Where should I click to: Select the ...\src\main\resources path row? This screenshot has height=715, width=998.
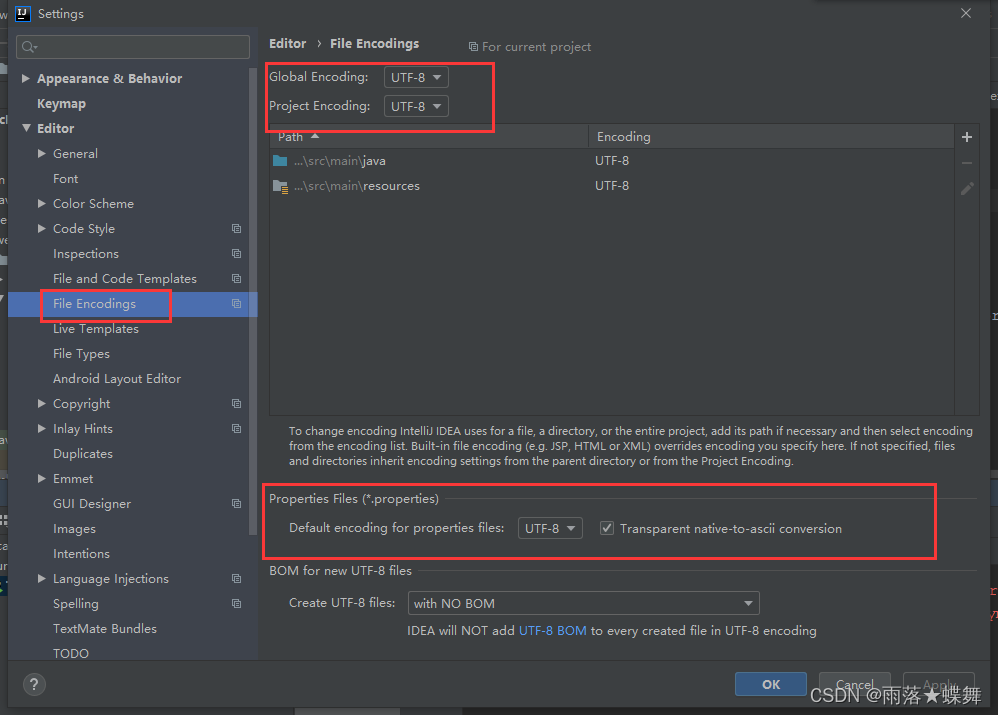(612, 186)
